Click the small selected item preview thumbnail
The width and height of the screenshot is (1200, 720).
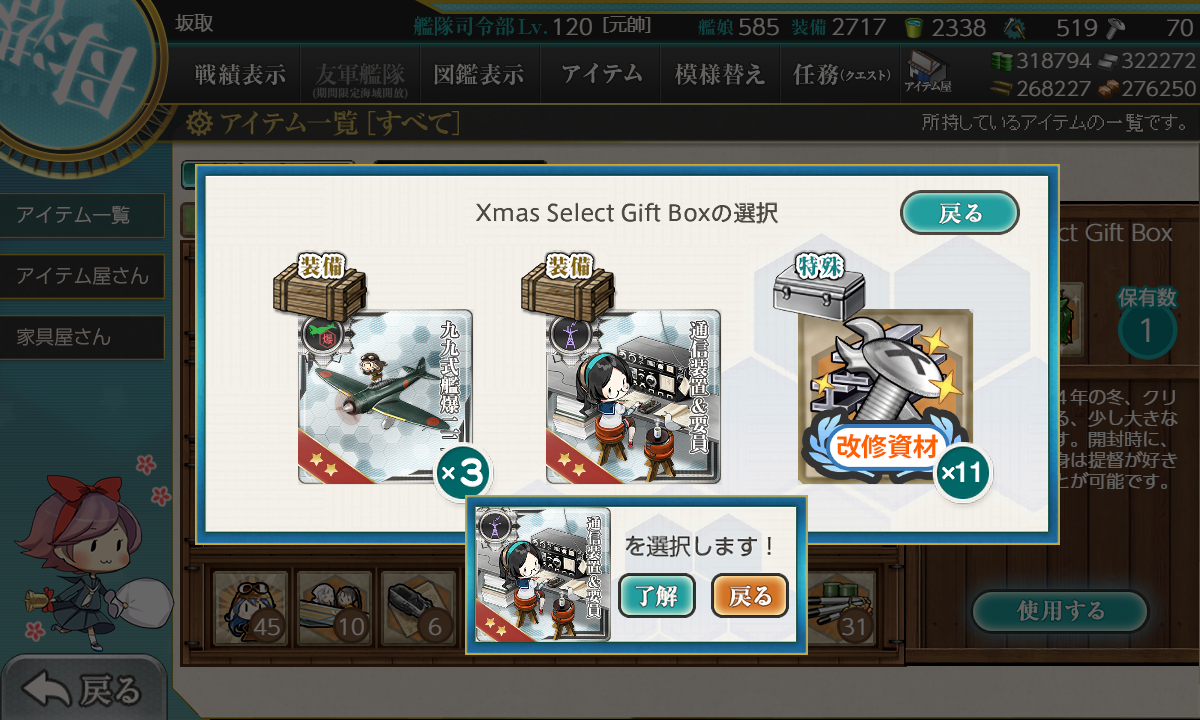click(543, 575)
